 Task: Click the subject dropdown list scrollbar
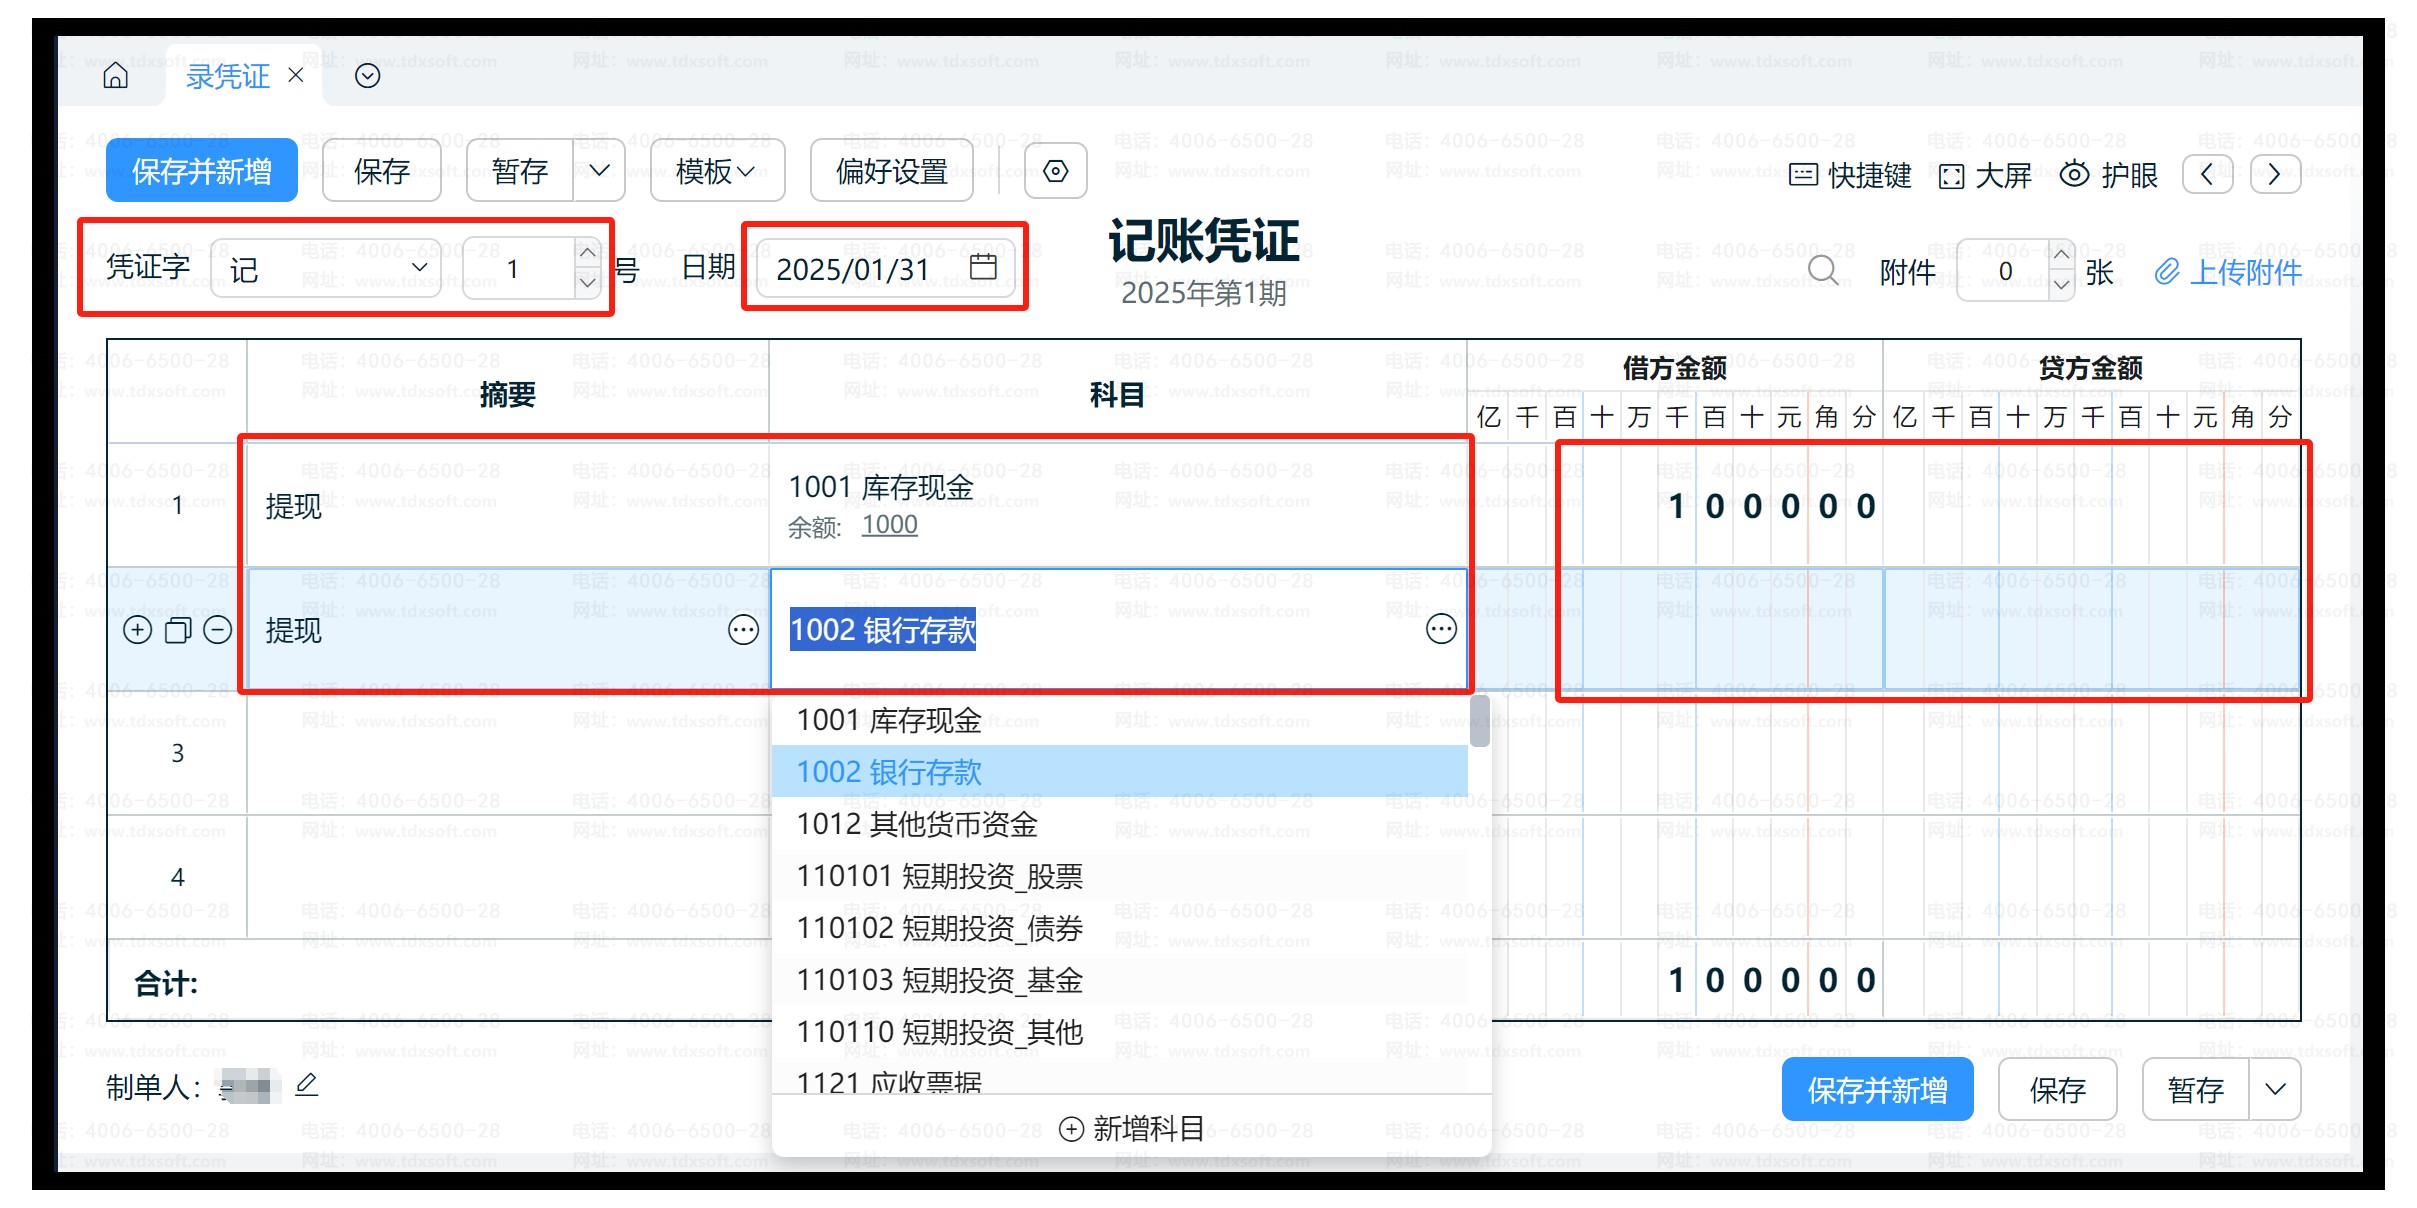[x=1479, y=722]
